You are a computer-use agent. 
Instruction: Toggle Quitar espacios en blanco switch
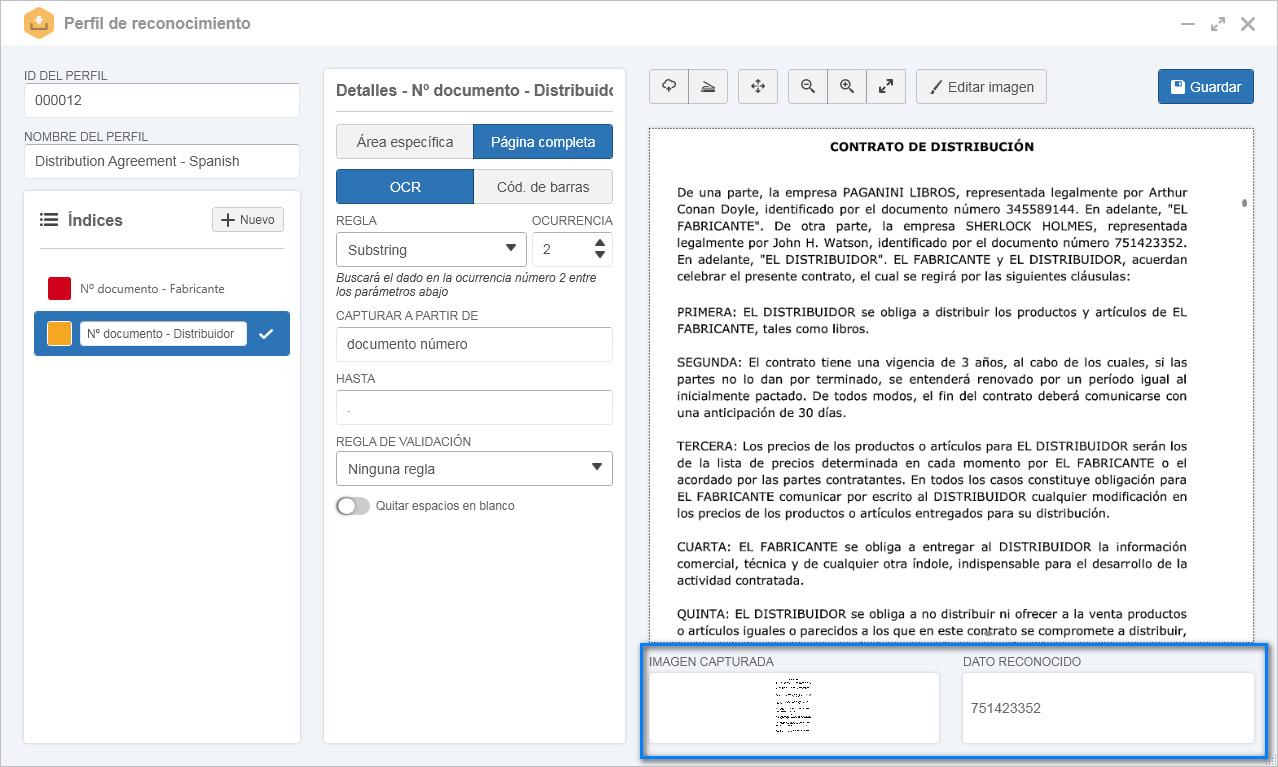(353, 506)
